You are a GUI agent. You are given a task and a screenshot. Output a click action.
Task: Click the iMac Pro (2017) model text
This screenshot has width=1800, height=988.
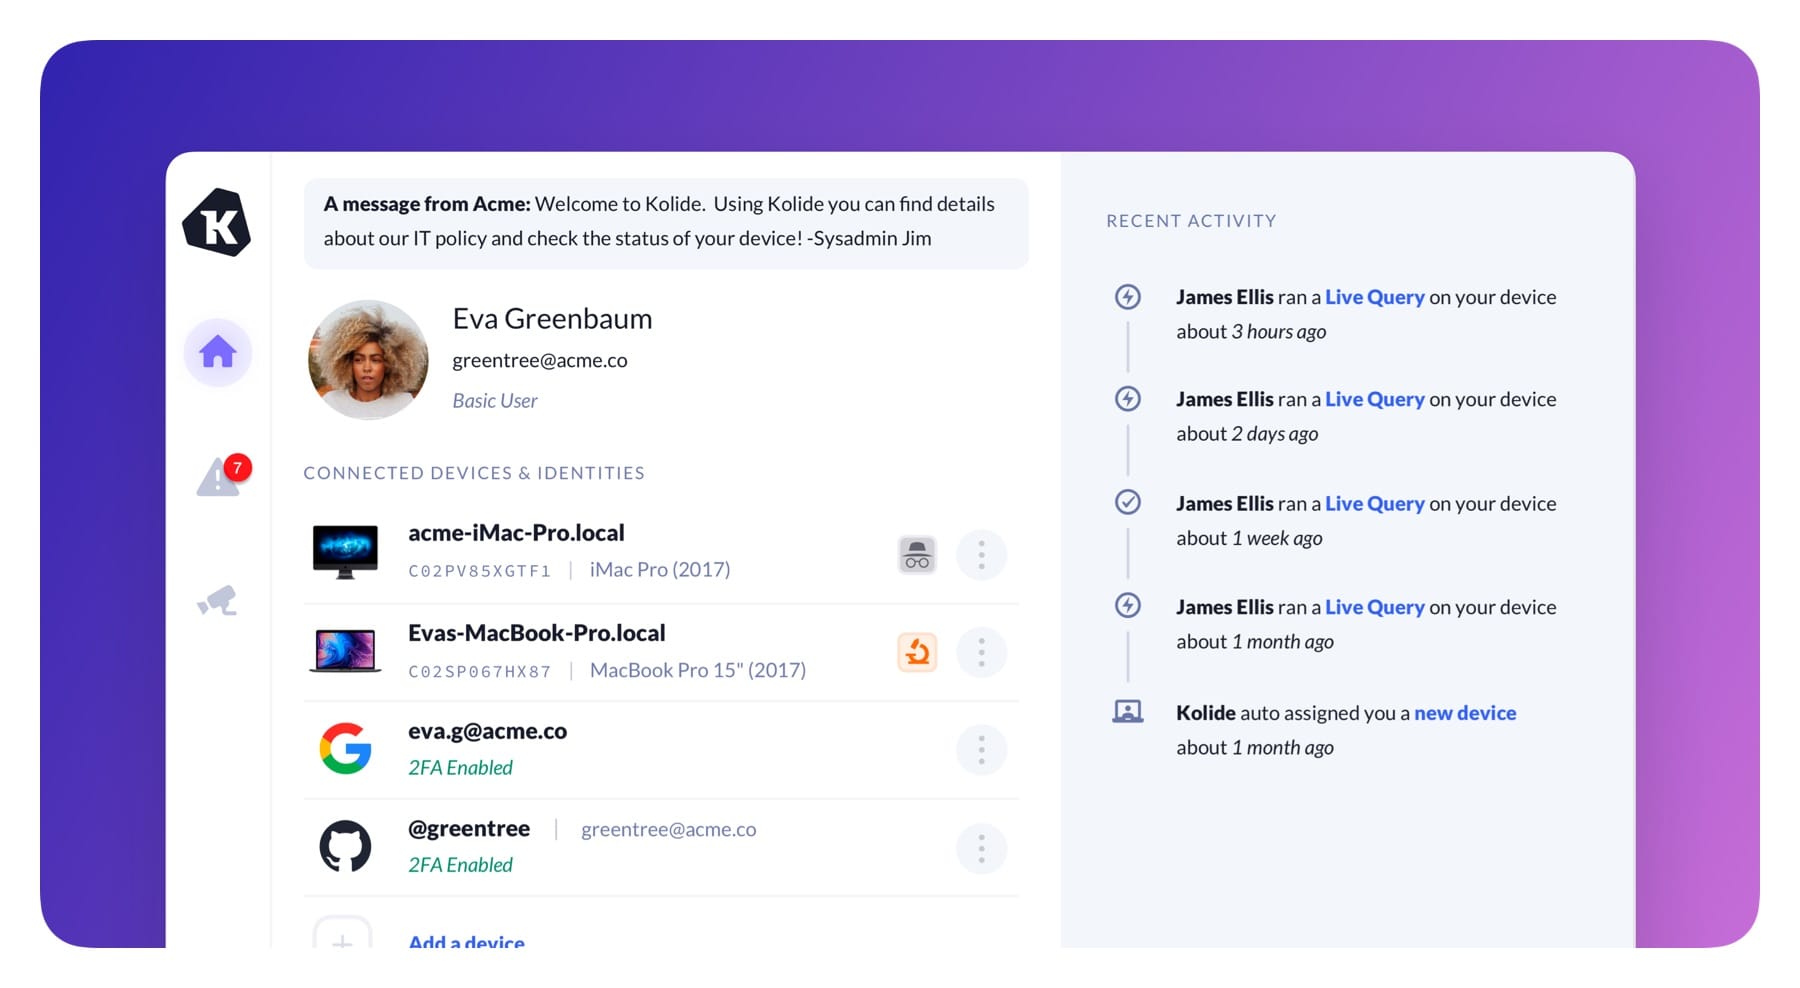660,570
